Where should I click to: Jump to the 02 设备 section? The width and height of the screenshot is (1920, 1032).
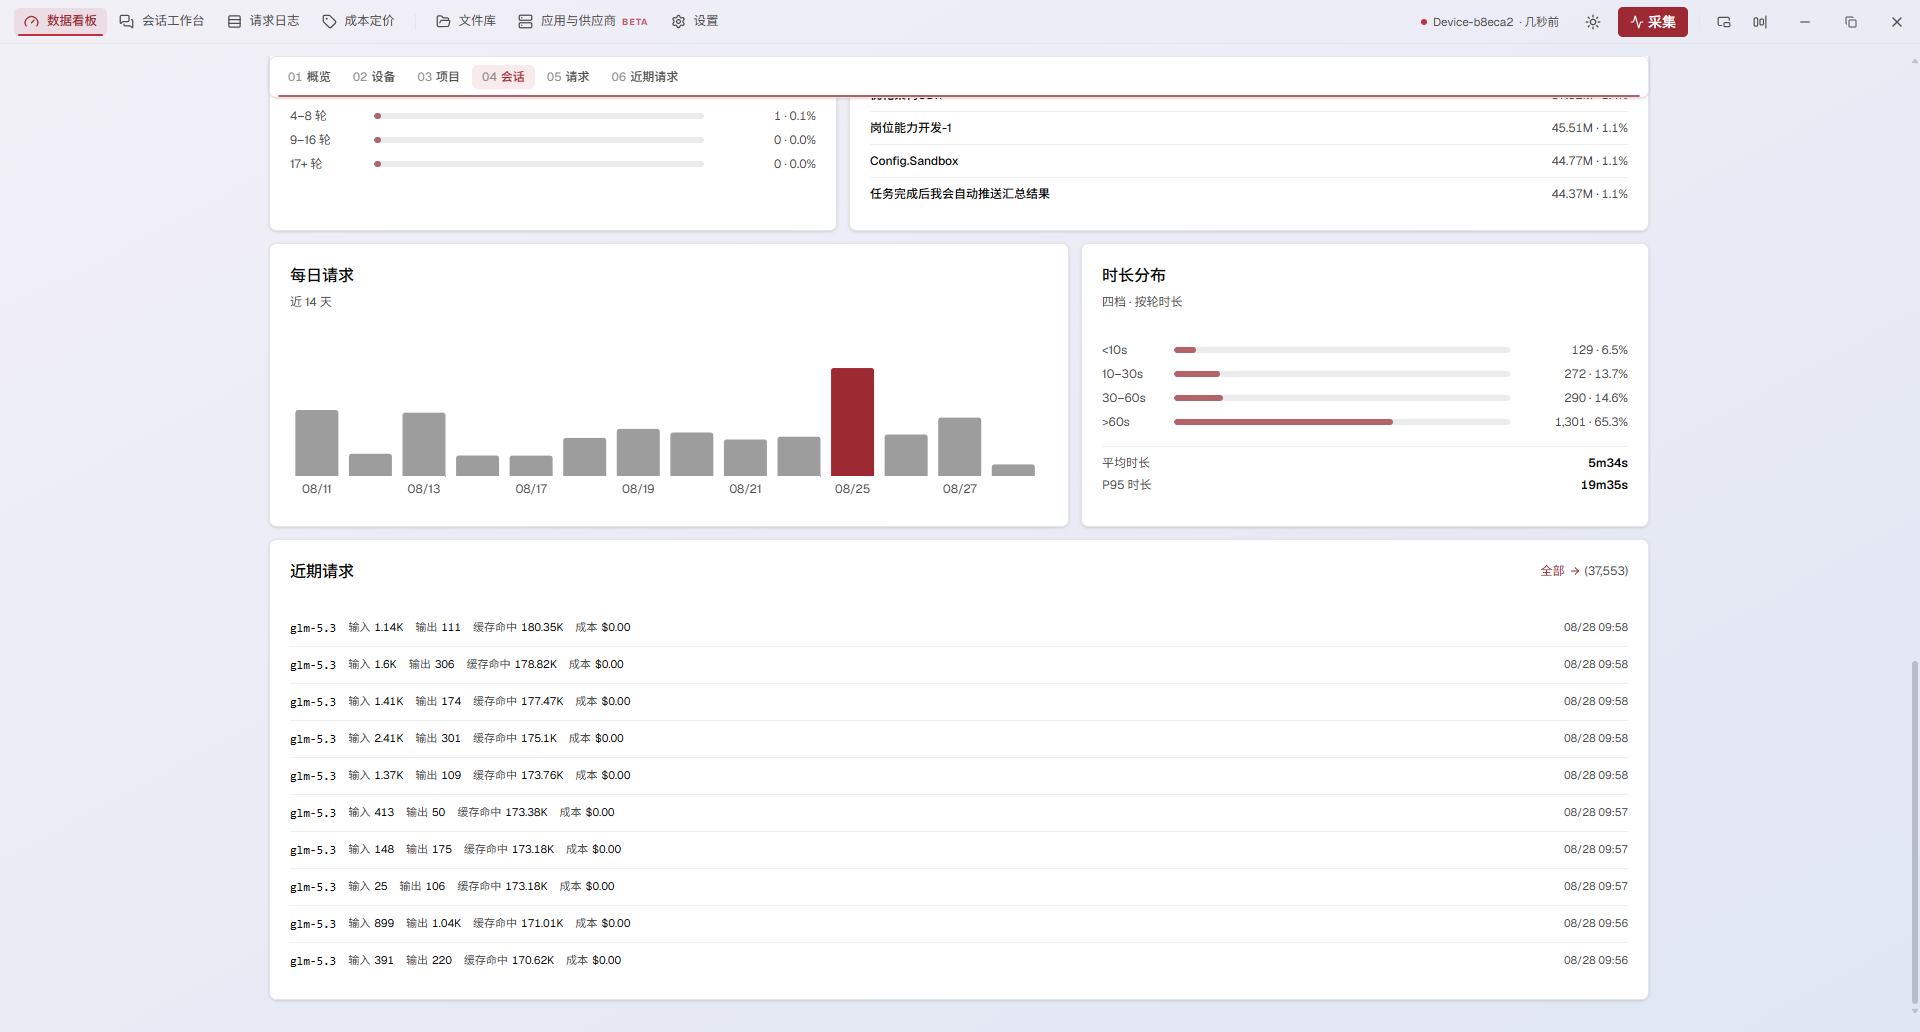pos(374,77)
